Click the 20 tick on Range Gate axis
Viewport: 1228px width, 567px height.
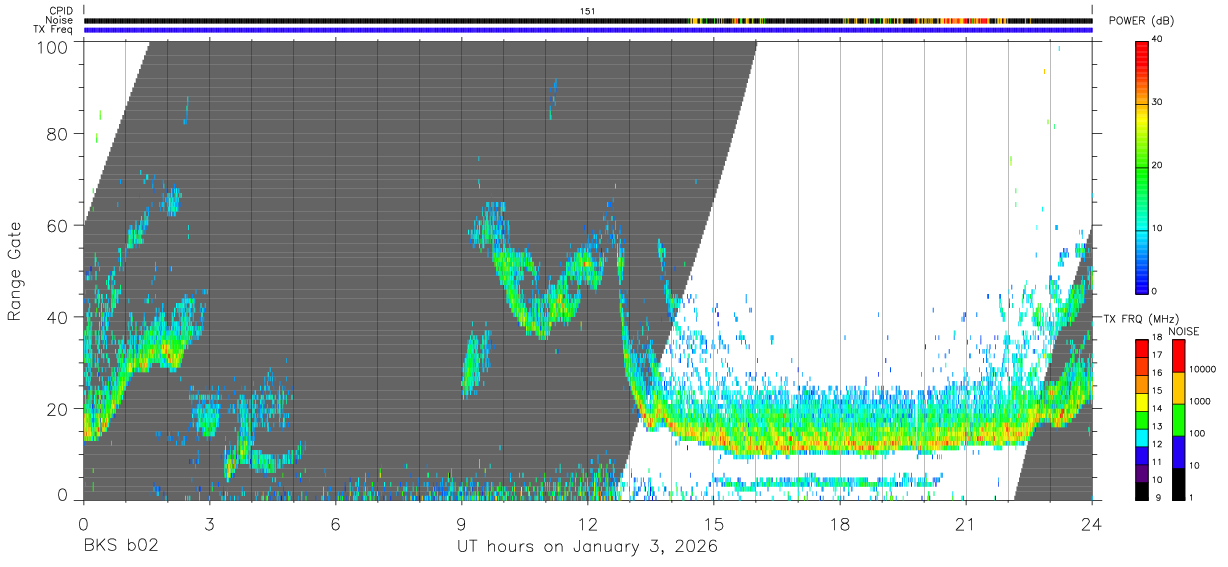58,409
